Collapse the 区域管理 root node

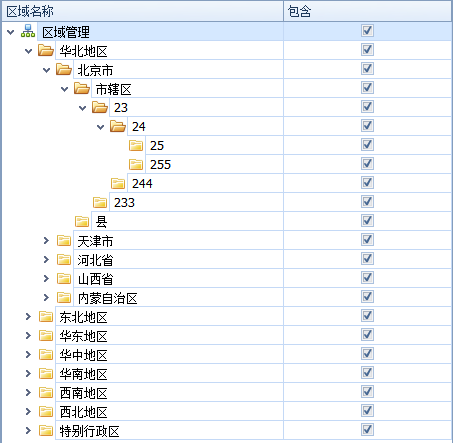[11, 32]
